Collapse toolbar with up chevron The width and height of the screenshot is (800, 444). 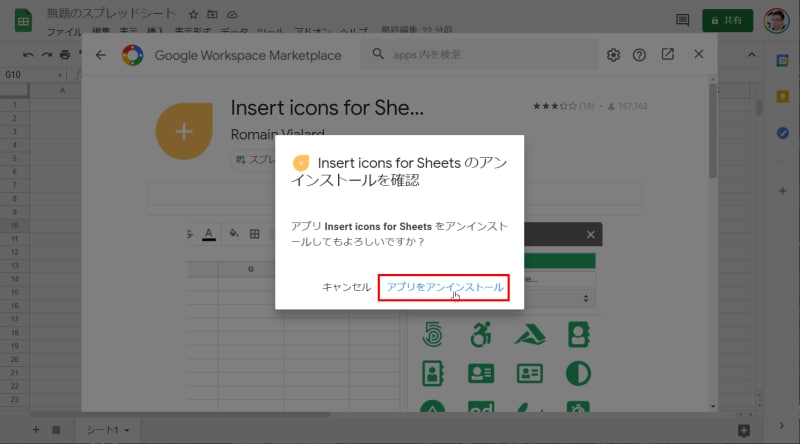click(x=752, y=55)
